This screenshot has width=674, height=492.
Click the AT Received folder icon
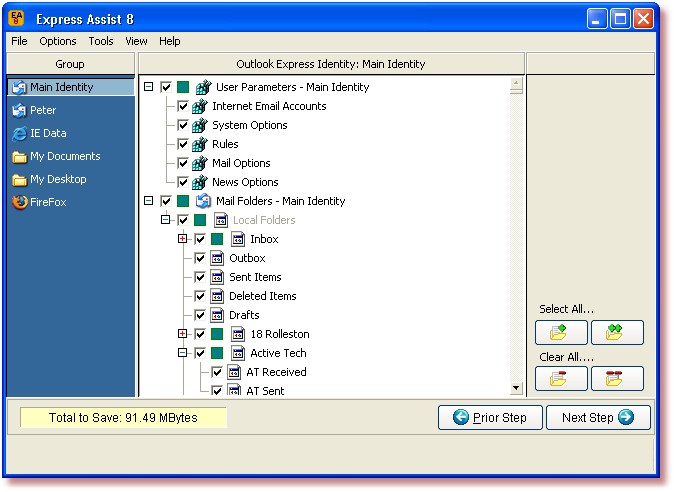click(234, 372)
